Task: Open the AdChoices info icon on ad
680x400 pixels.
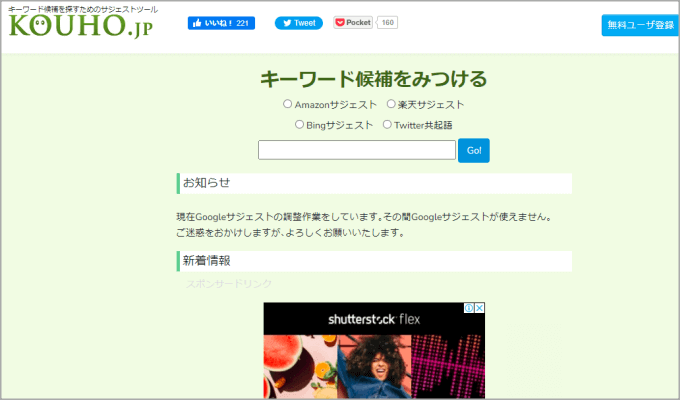Action: coord(469,308)
